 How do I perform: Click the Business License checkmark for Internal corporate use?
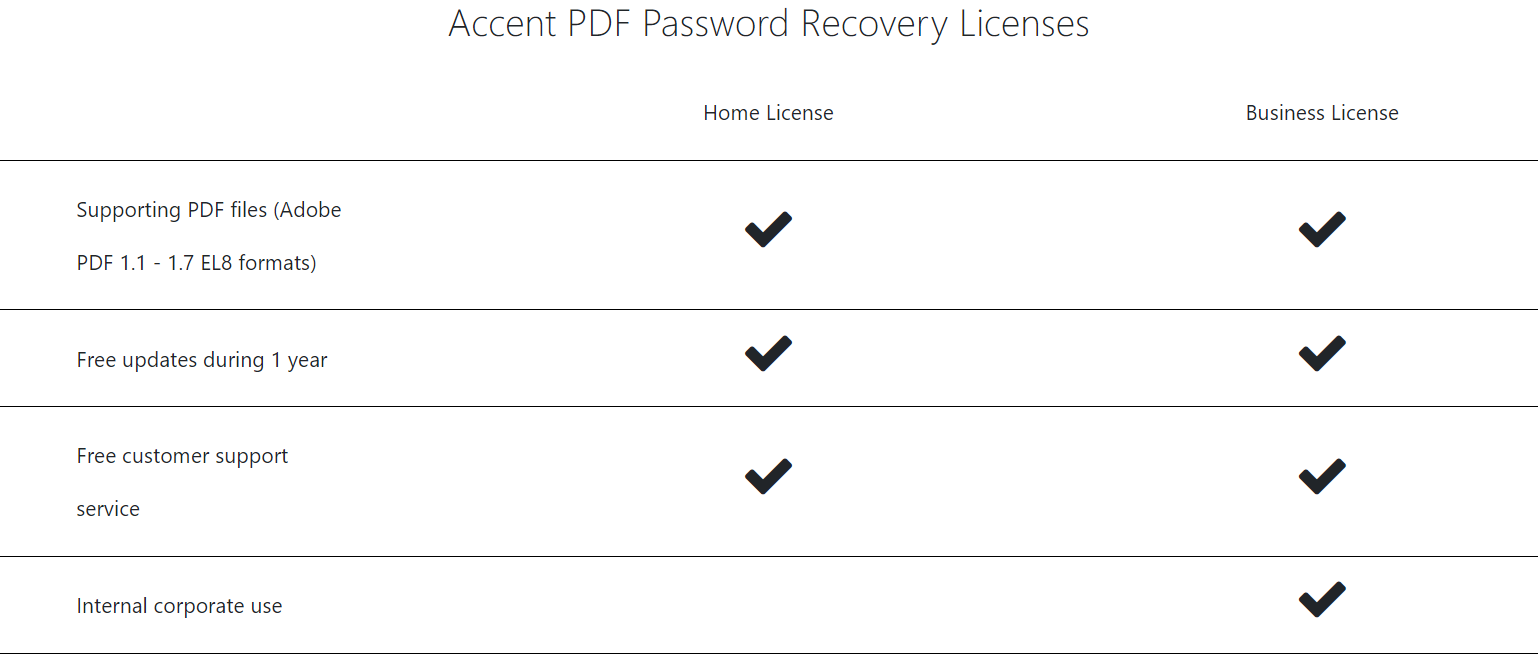[x=1321, y=600]
